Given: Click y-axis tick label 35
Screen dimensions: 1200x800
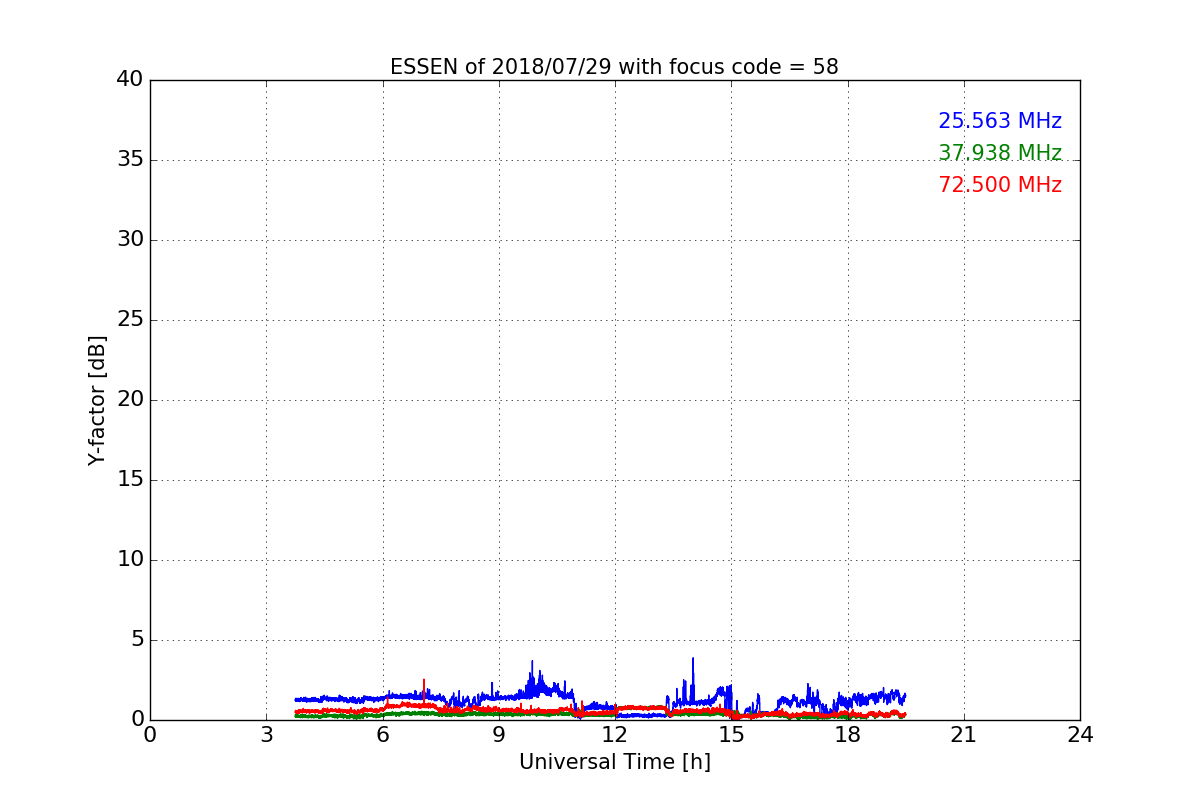Looking at the screenshot, I should [x=130, y=160].
